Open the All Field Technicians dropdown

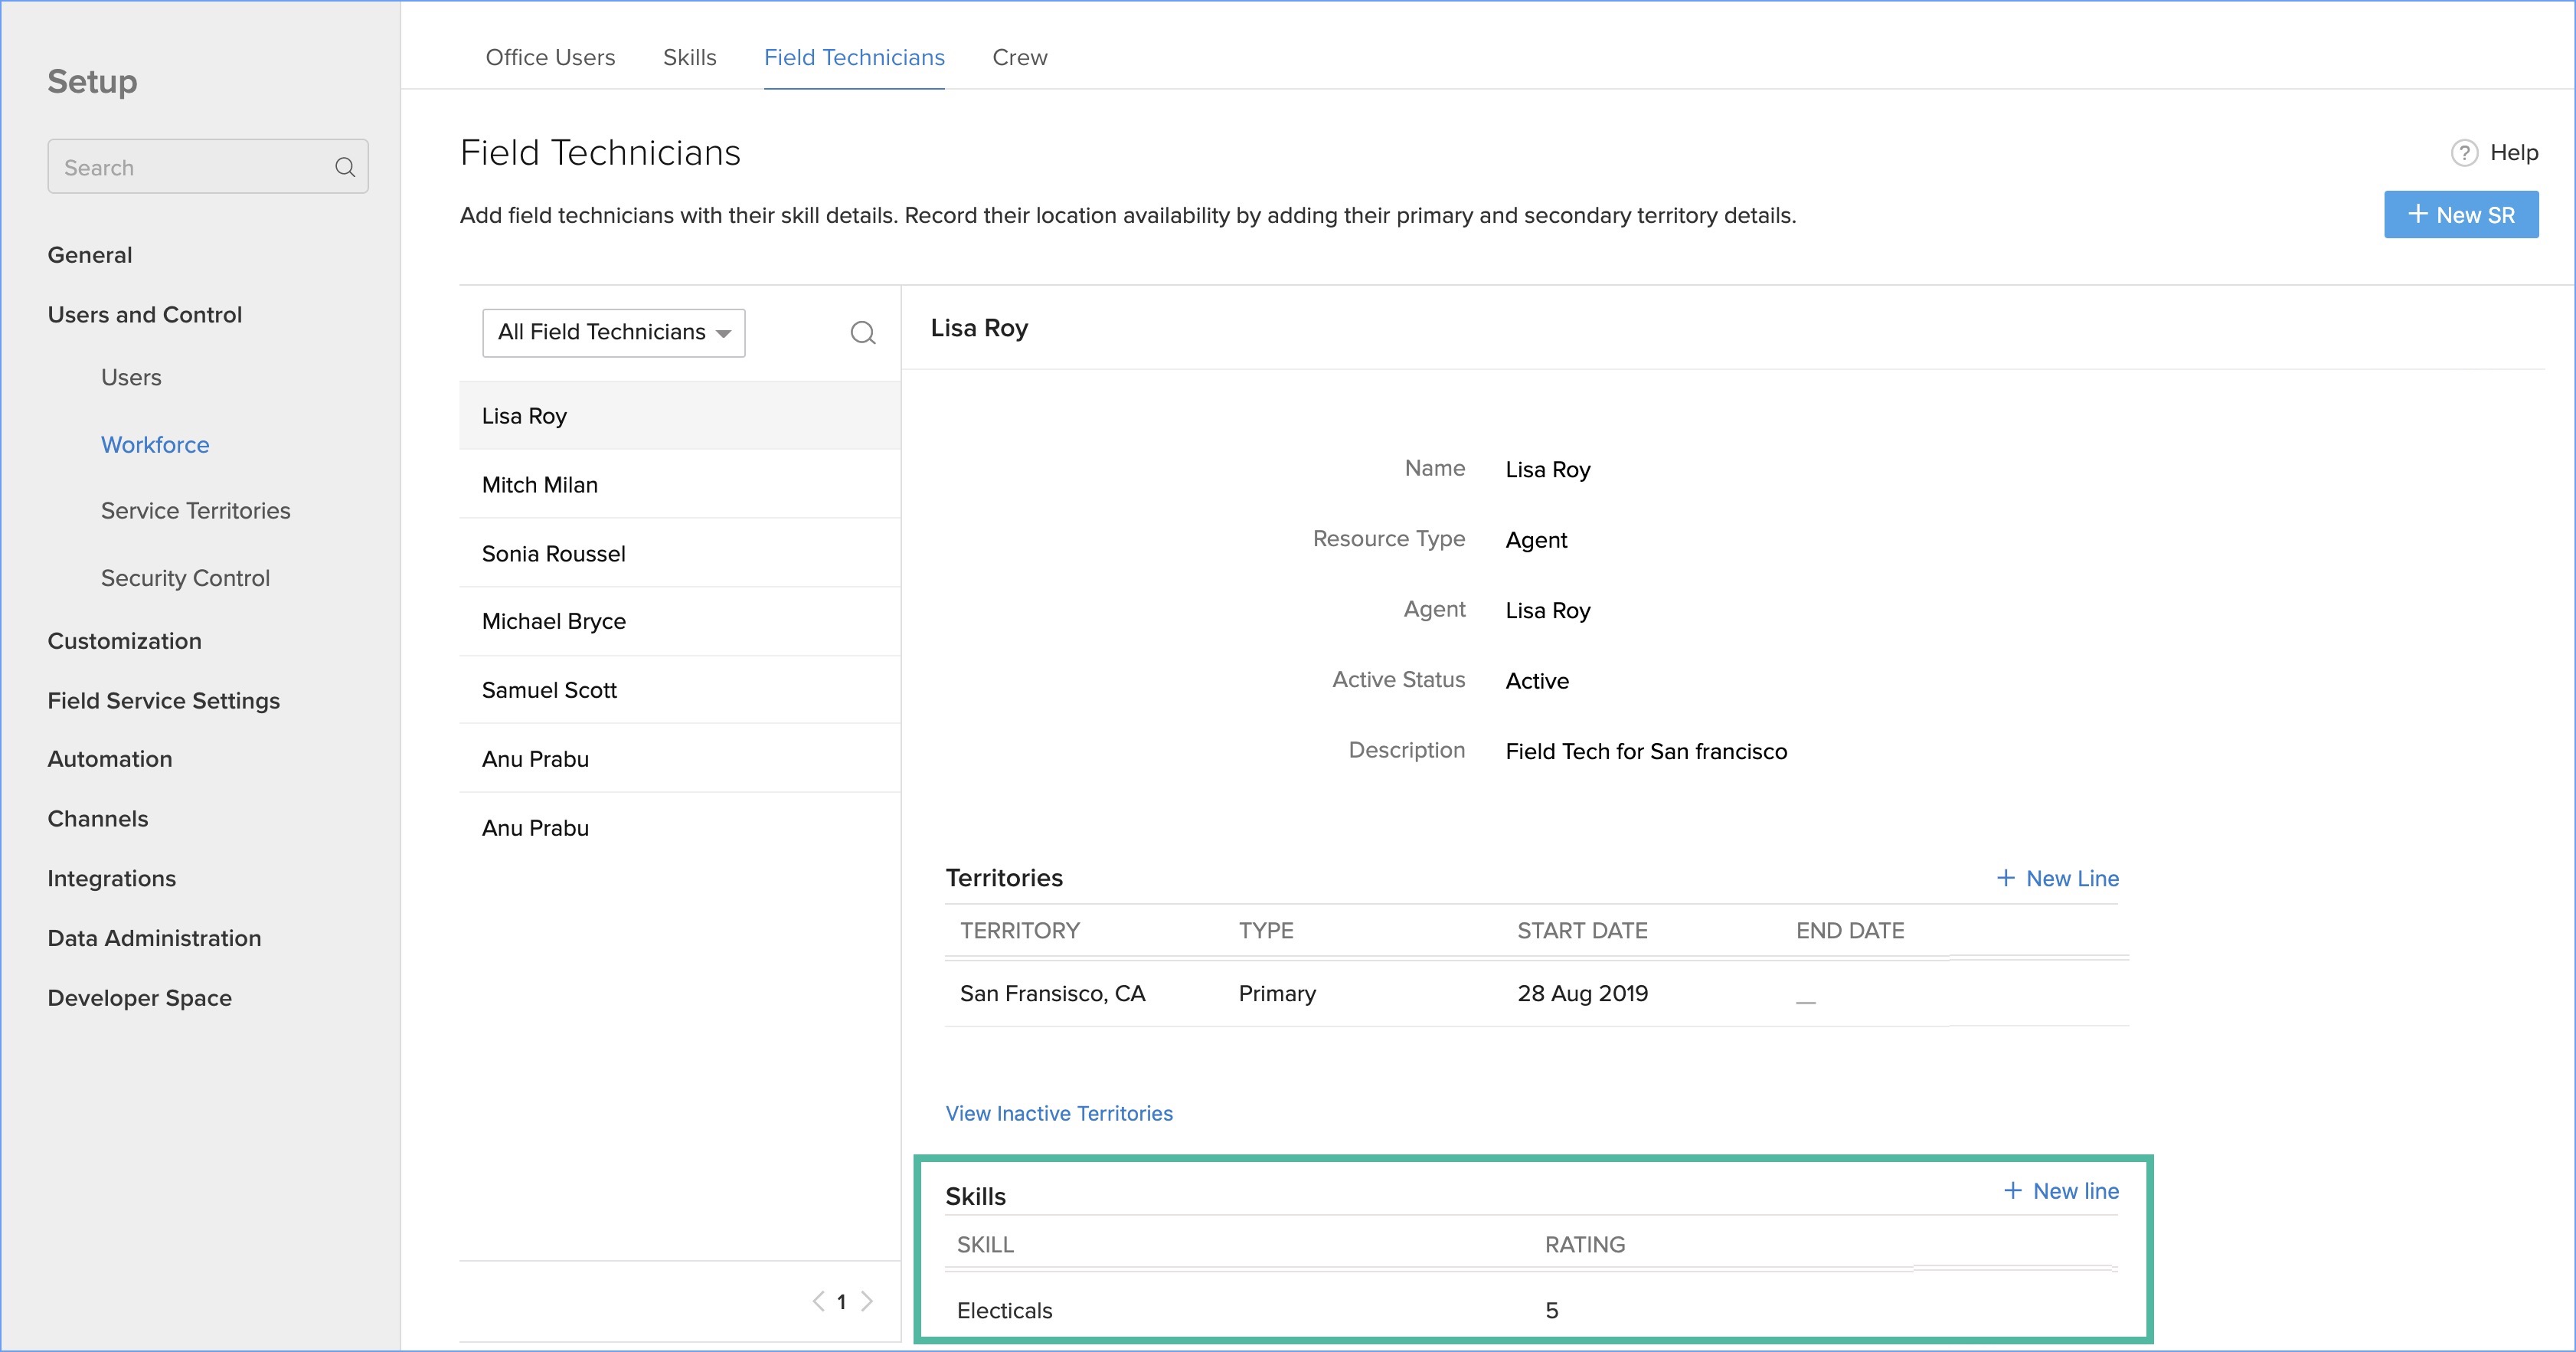613,333
